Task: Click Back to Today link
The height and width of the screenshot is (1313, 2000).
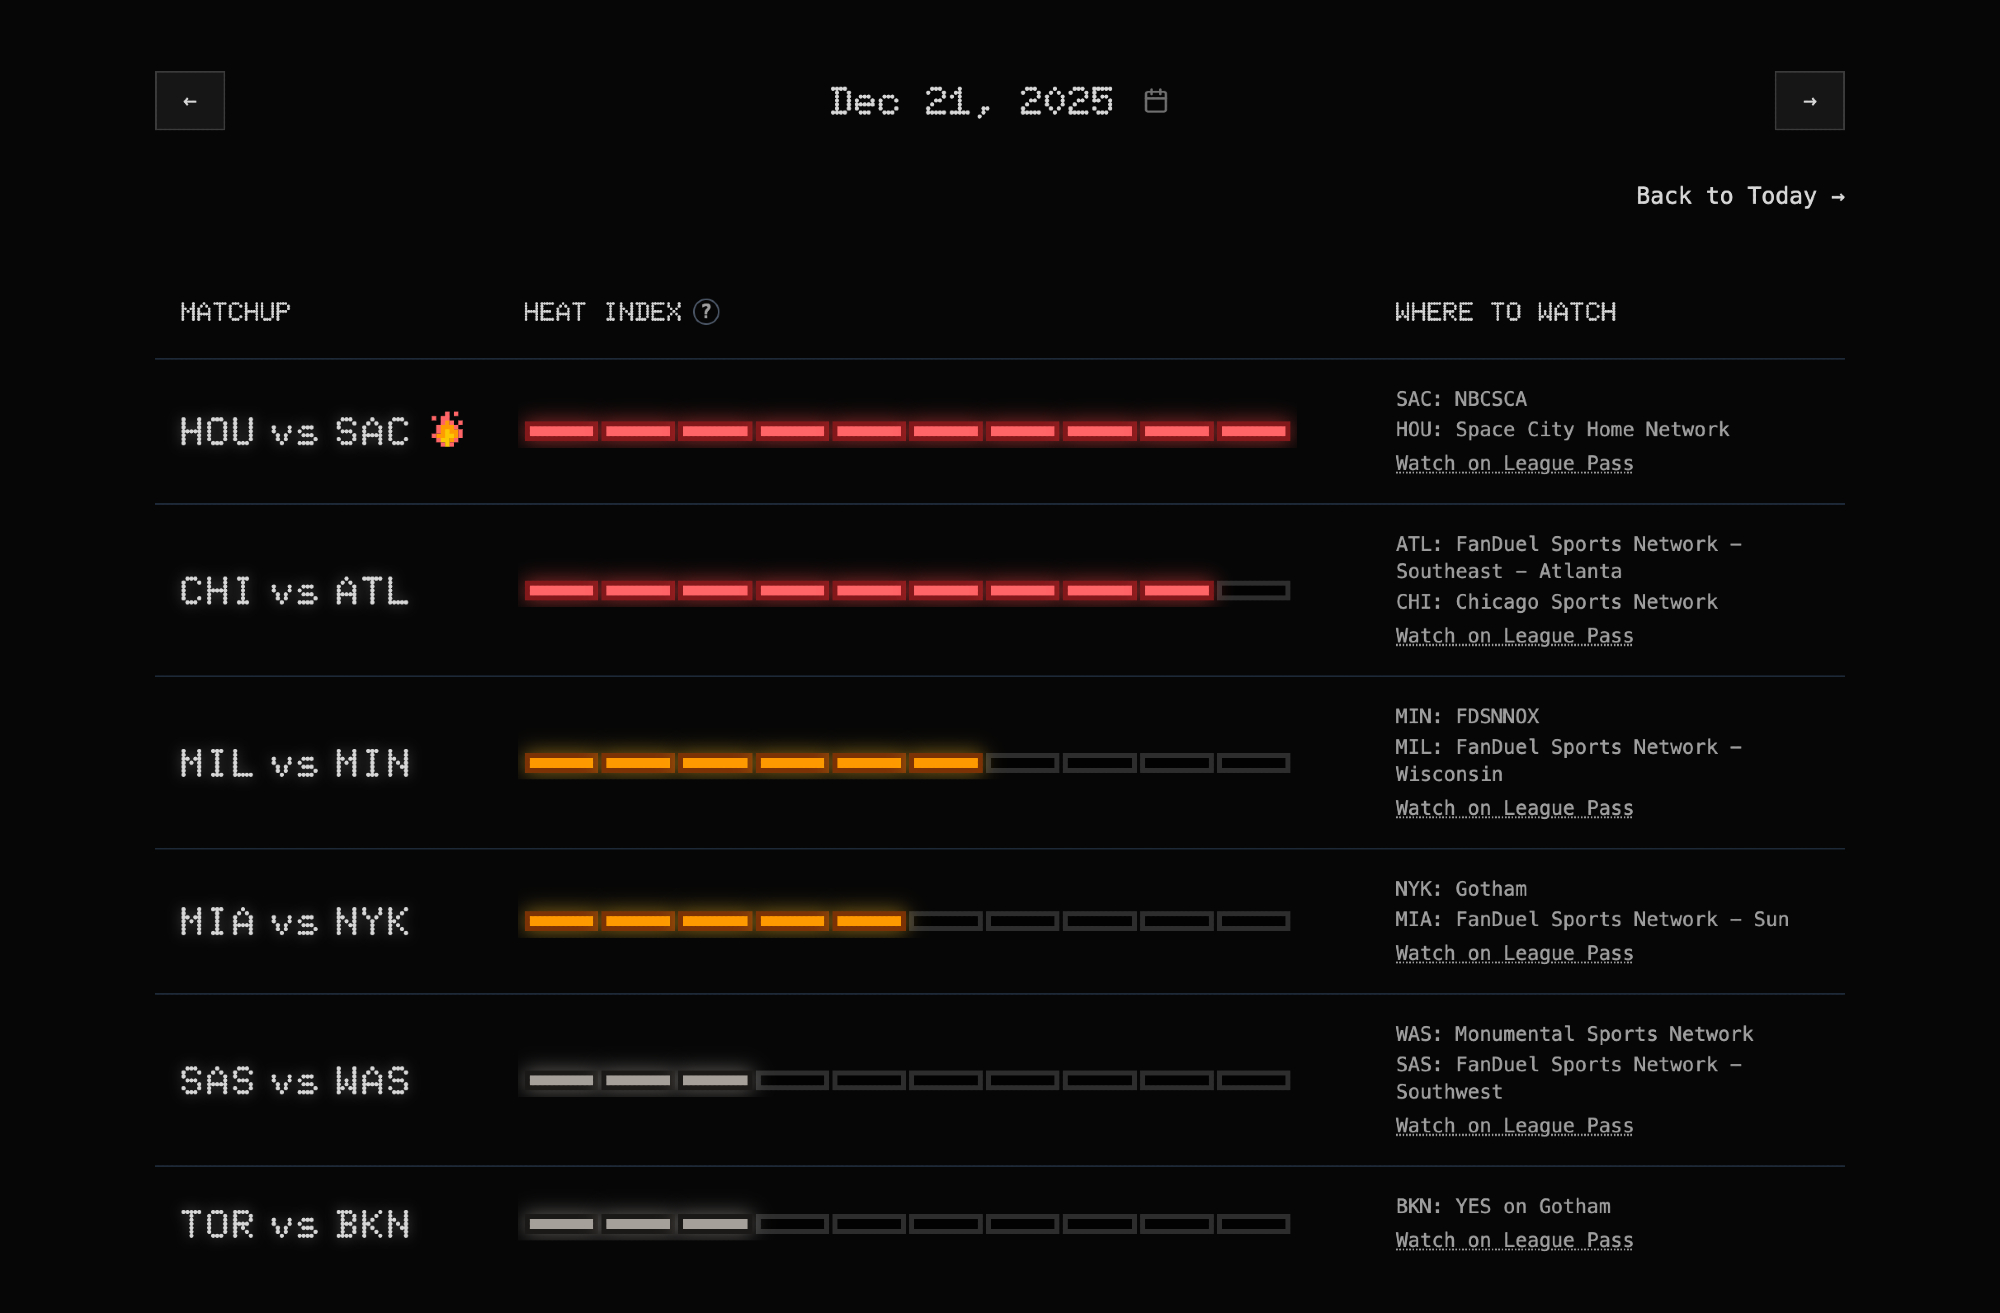Action: [x=1739, y=196]
